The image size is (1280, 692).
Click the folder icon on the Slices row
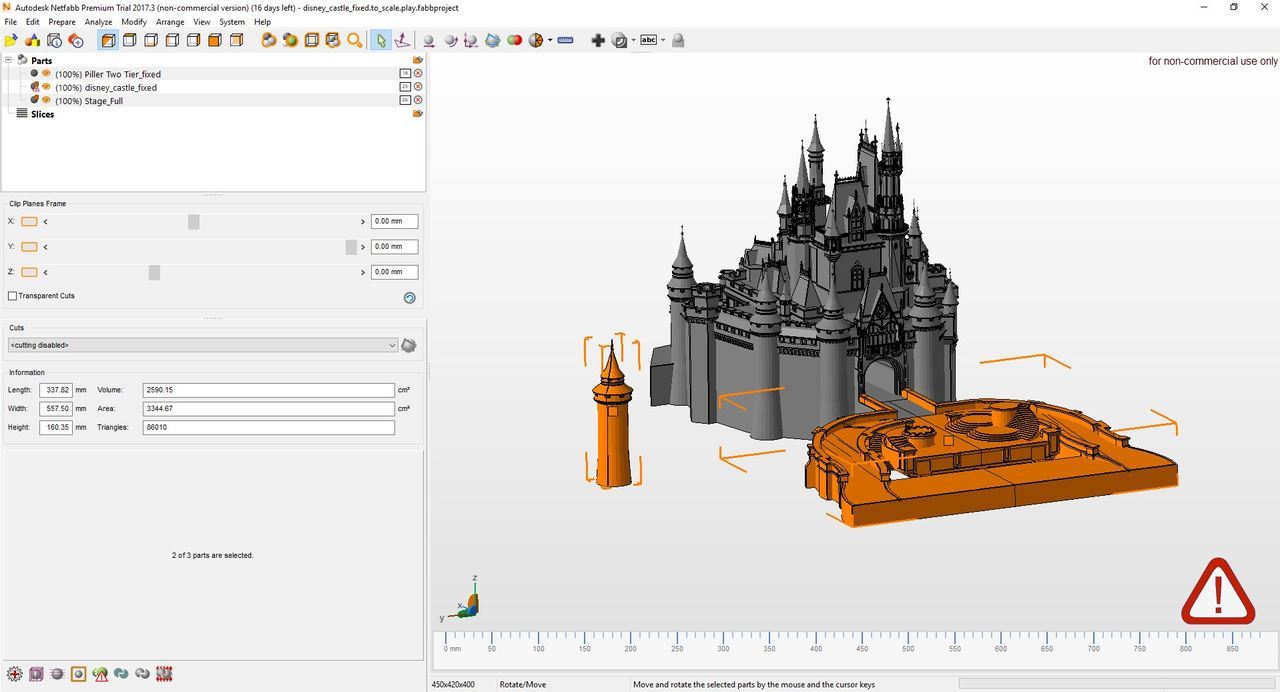click(418, 114)
